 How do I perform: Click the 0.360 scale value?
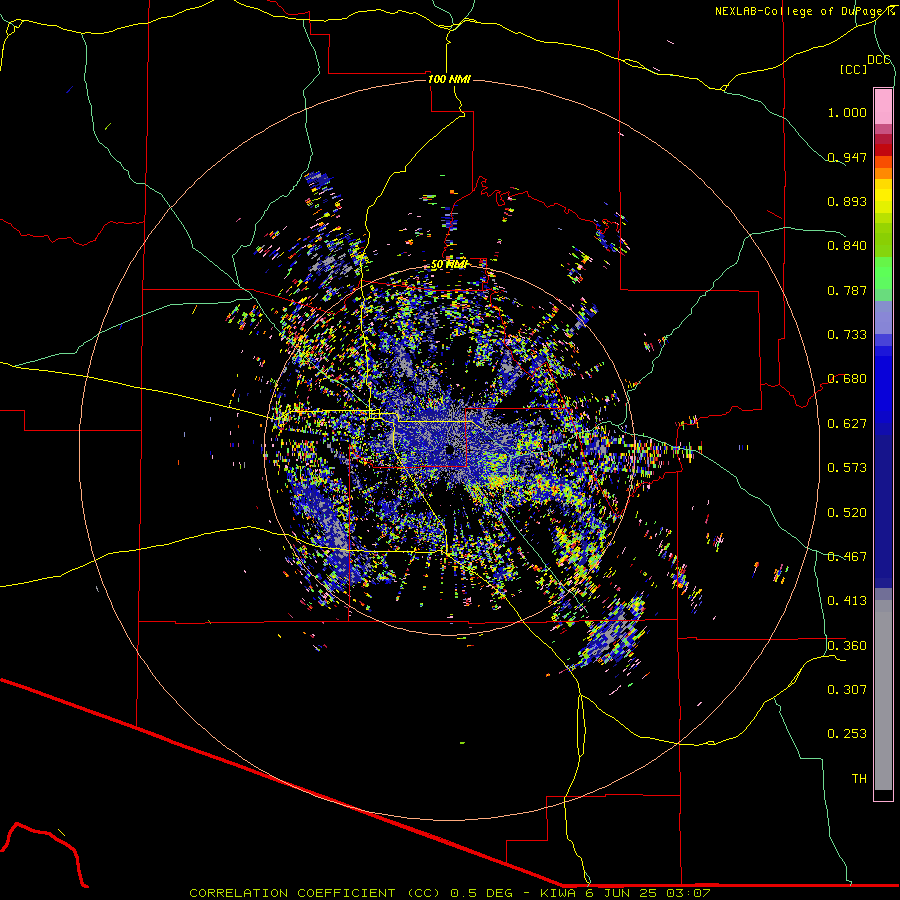tap(847, 646)
